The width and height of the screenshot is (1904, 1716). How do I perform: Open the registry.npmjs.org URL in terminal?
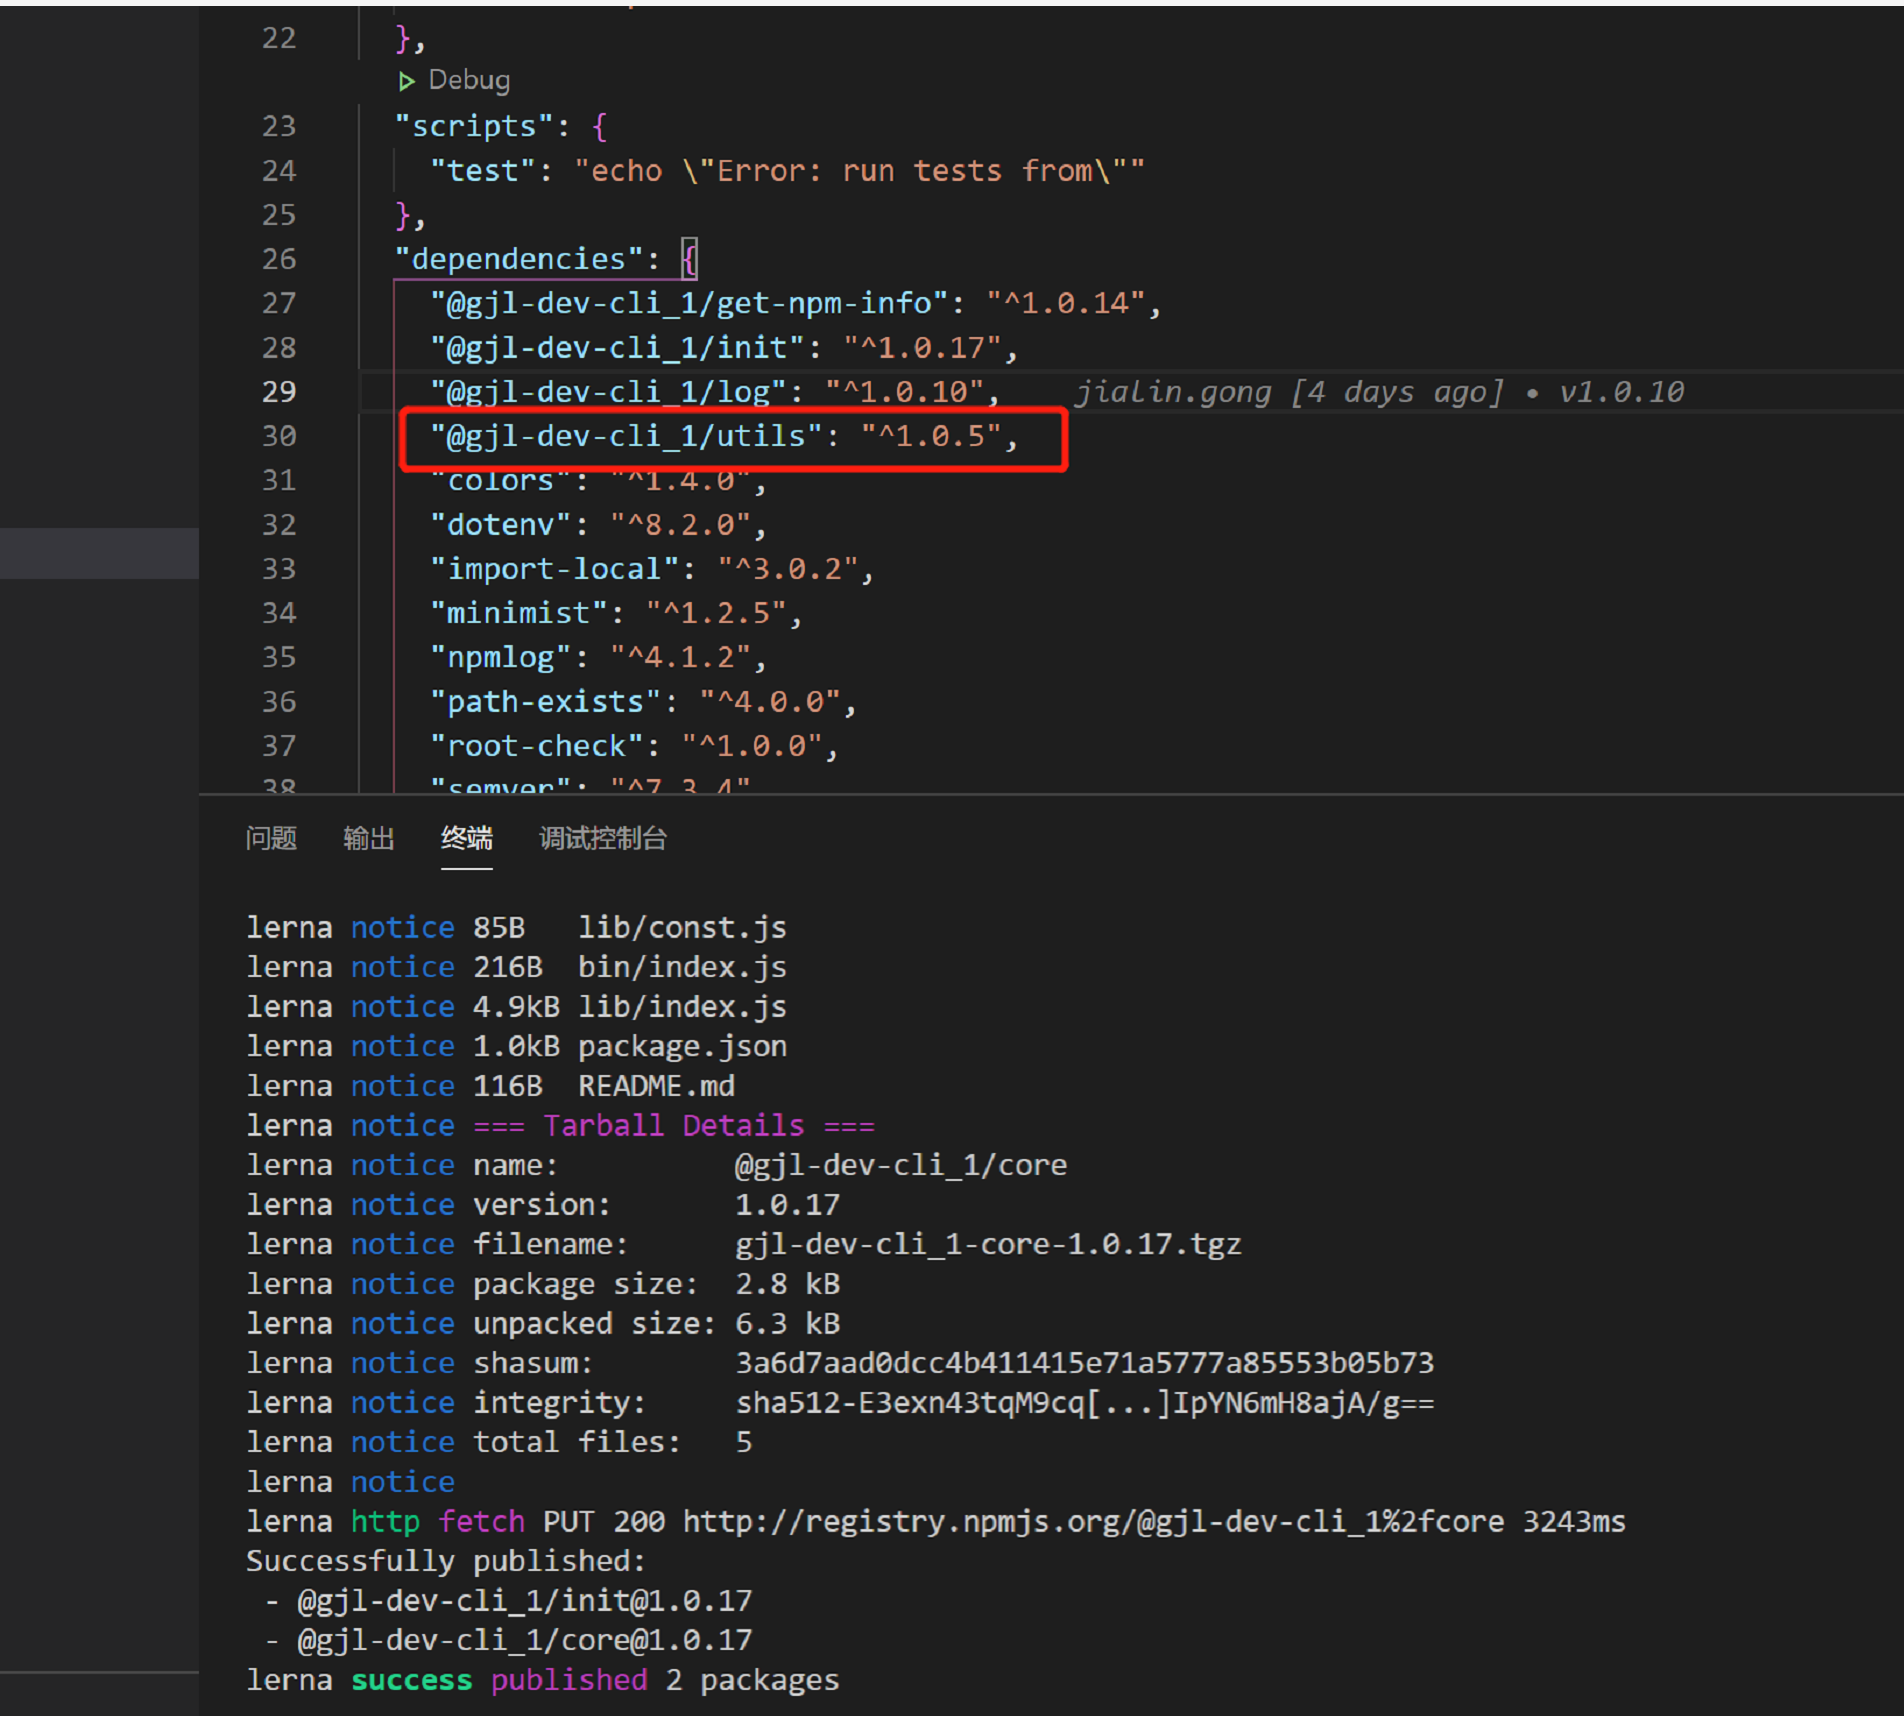coord(1093,1521)
